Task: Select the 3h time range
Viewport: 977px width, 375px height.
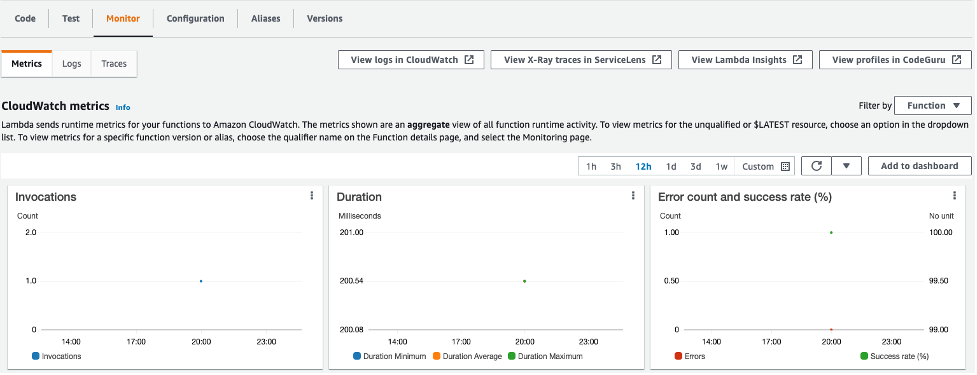Action: click(x=616, y=166)
